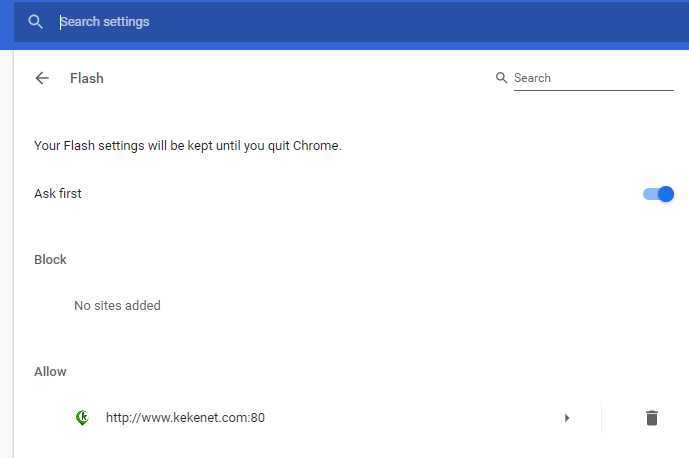Expand site details with the small right-pointing arrow
This screenshot has height=458, width=689.
567,418
